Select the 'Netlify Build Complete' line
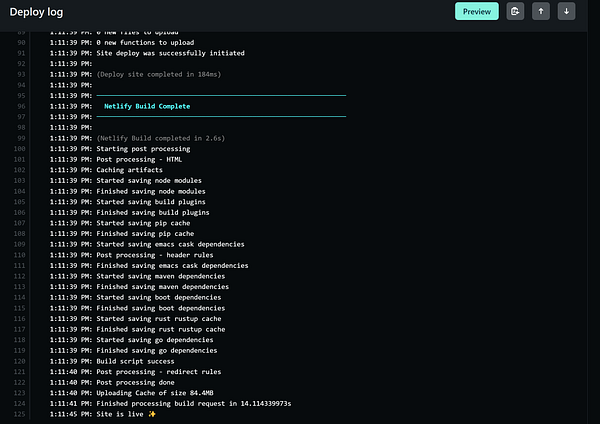 point(147,106)
